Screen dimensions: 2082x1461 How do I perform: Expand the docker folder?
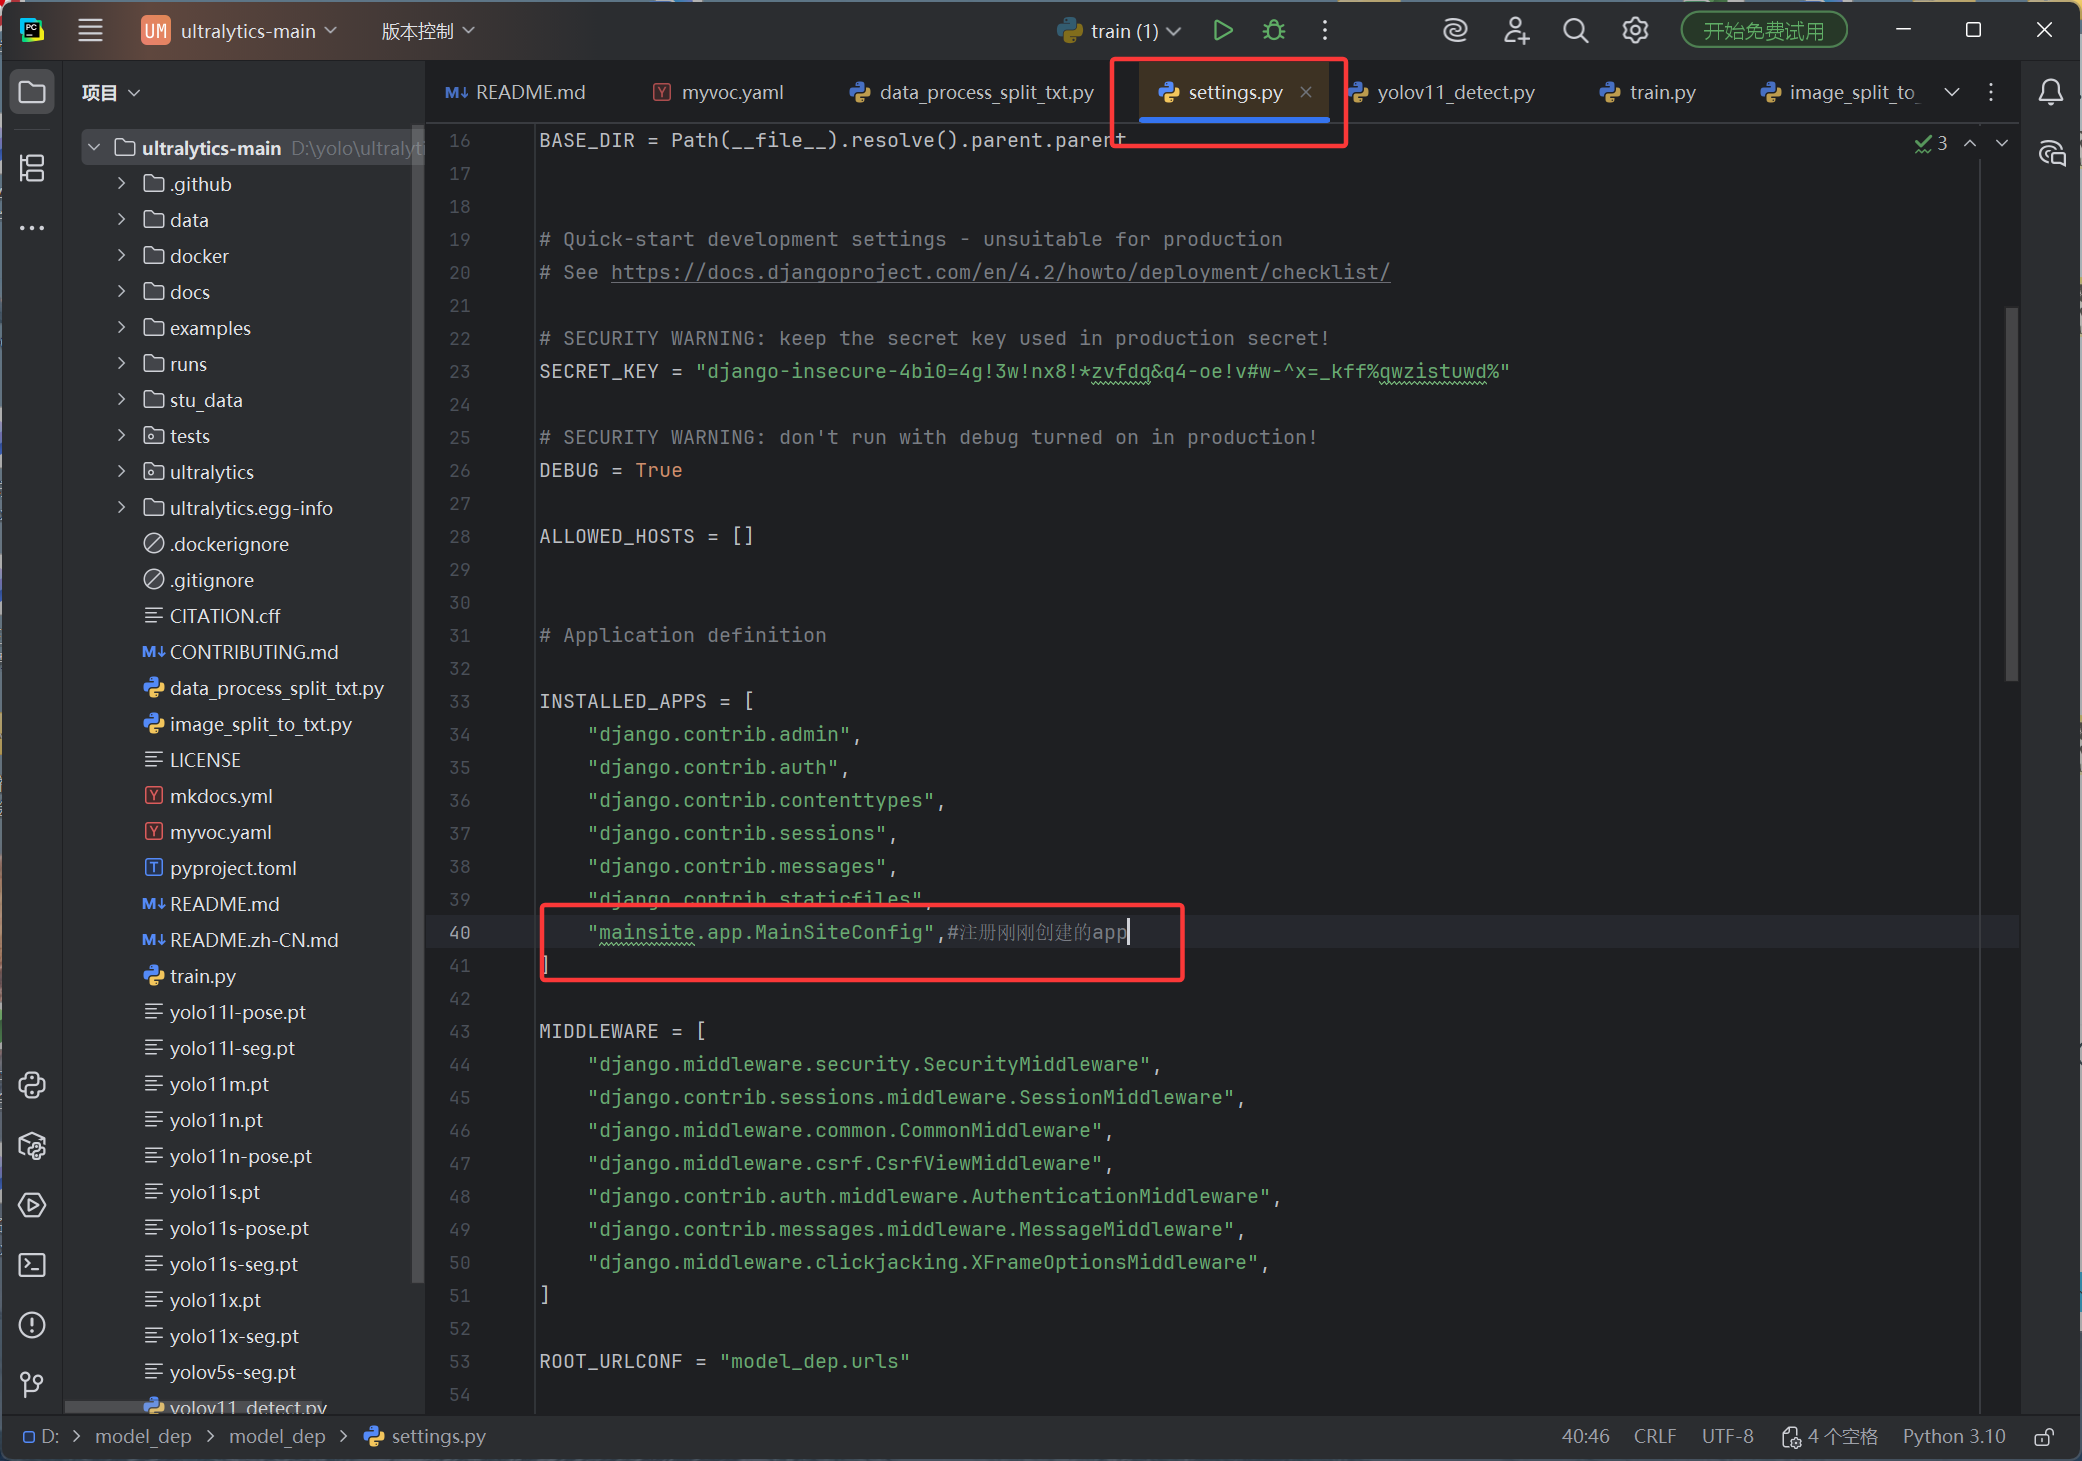122,256
